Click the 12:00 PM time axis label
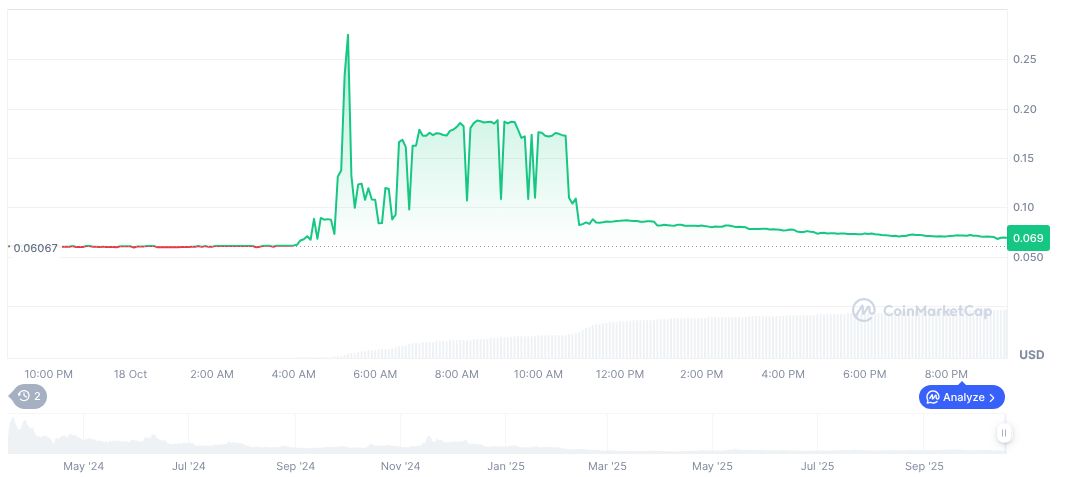Image resolution: width=1072 pixels, height=477 pixels. tap(619, 374)
